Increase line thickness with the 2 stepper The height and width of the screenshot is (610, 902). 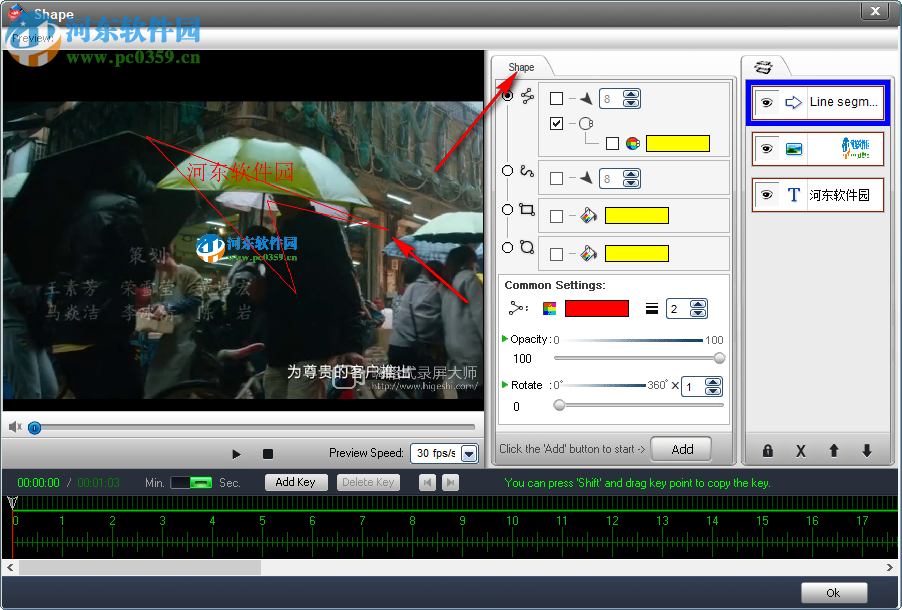click(x=700, y=303)
